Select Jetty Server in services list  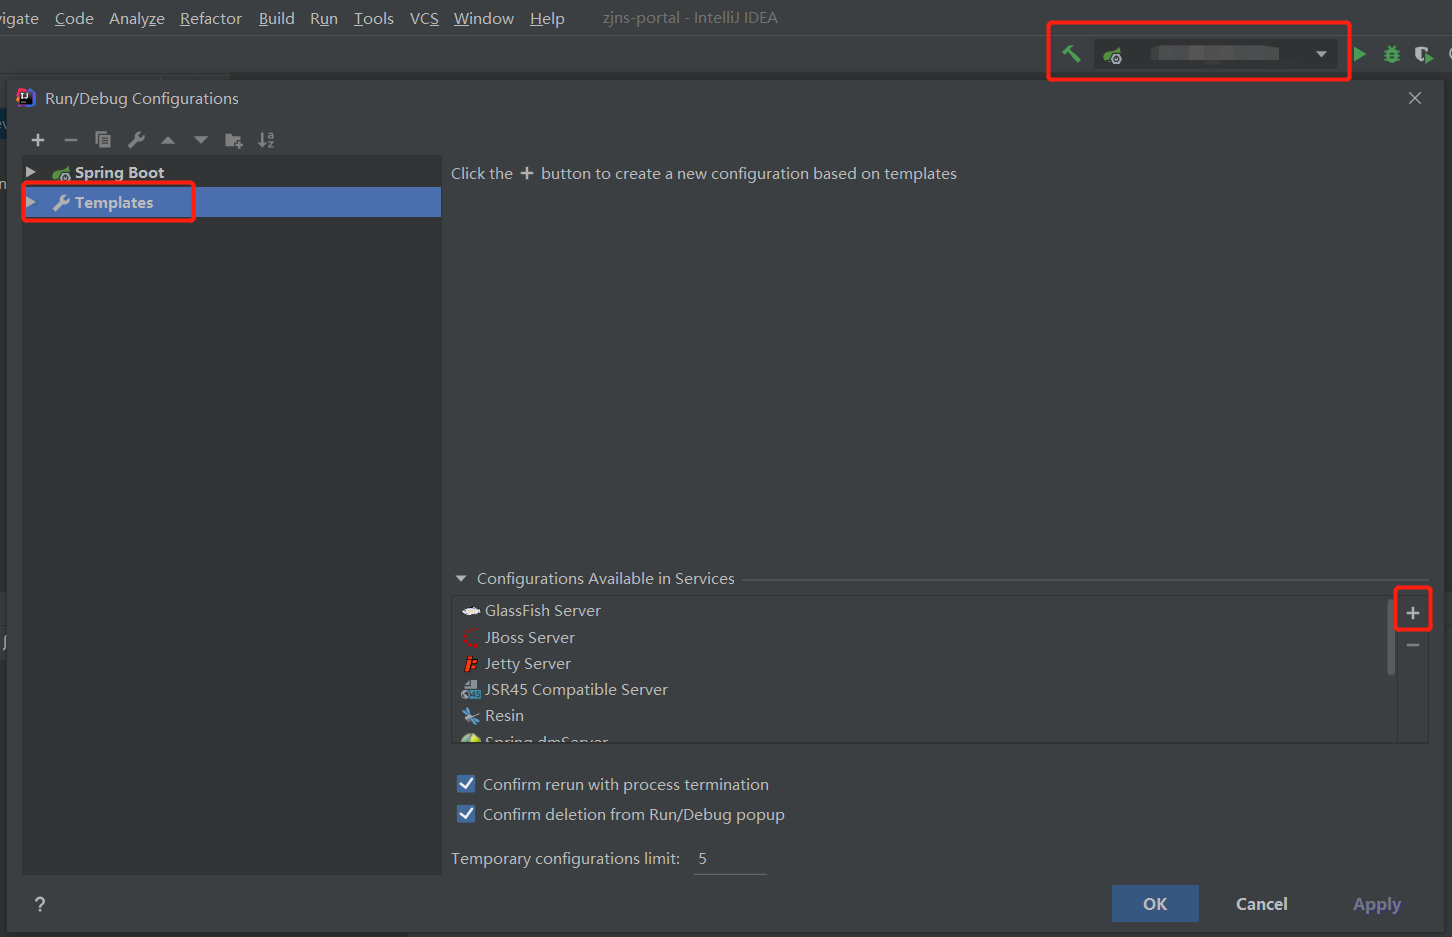coord(527,663)
